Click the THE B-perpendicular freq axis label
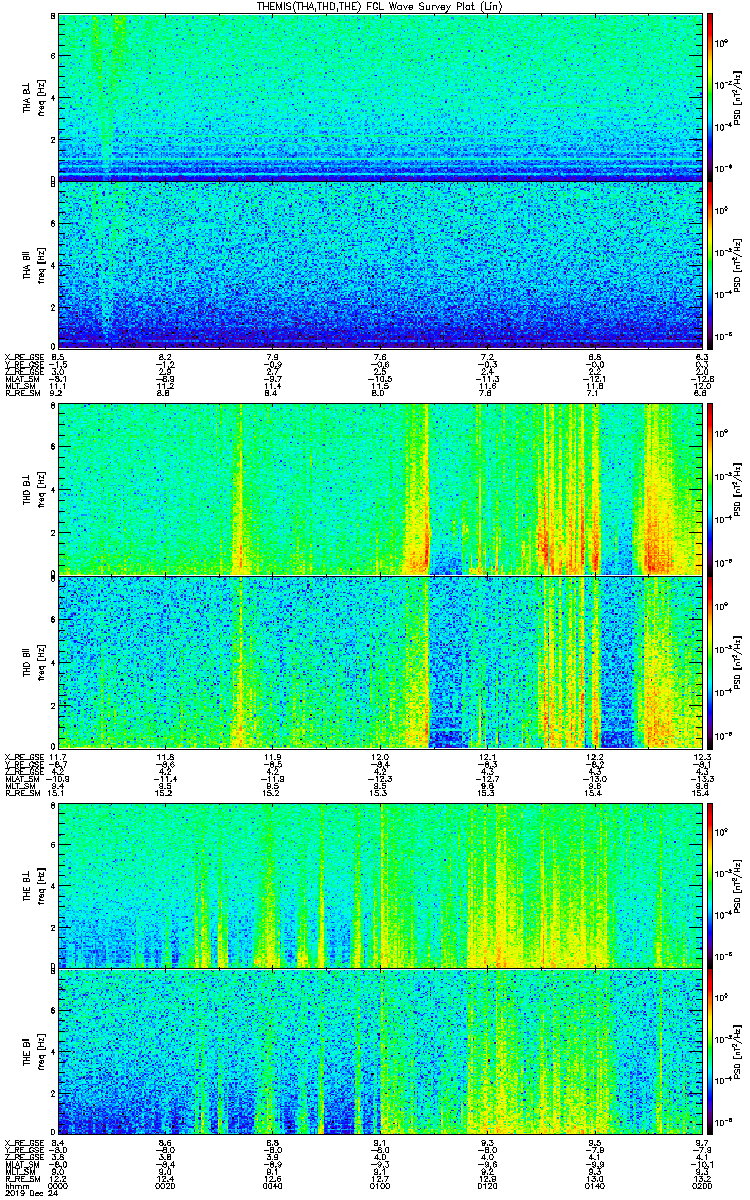The width and height of the screenshot is (750, 1200). 41,885
